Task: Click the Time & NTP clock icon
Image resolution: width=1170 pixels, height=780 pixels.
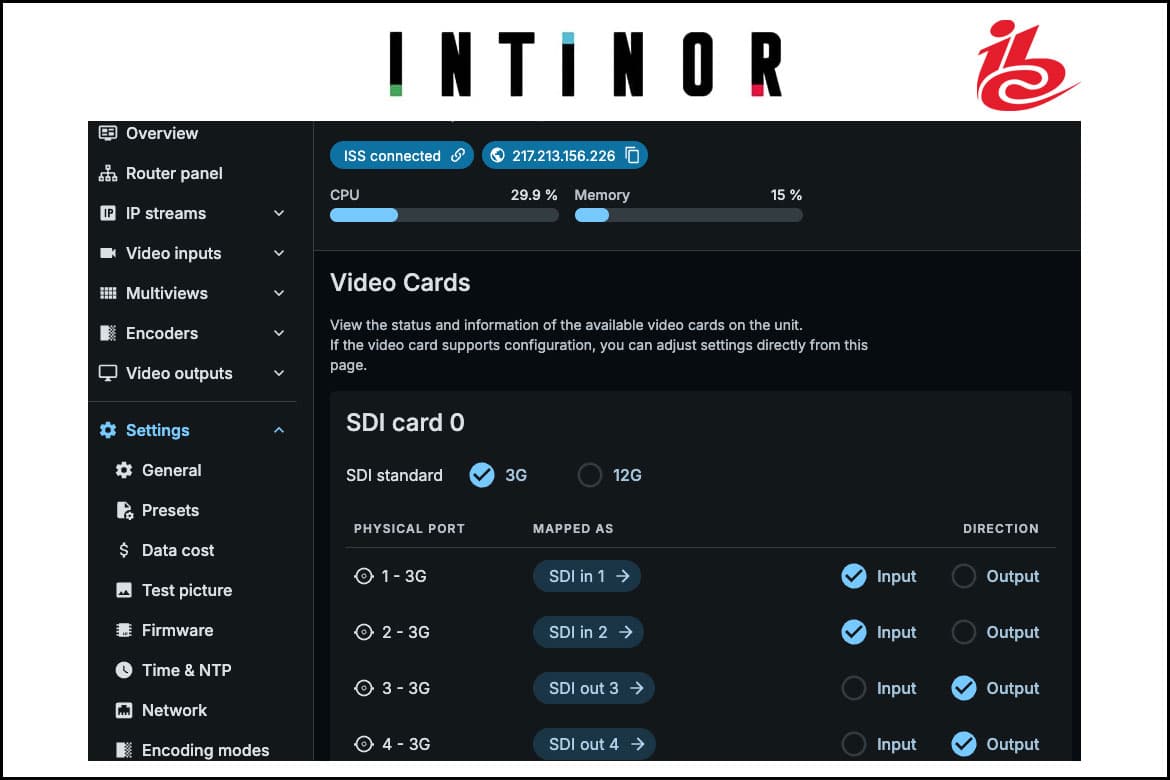Action: pos(124,670)
